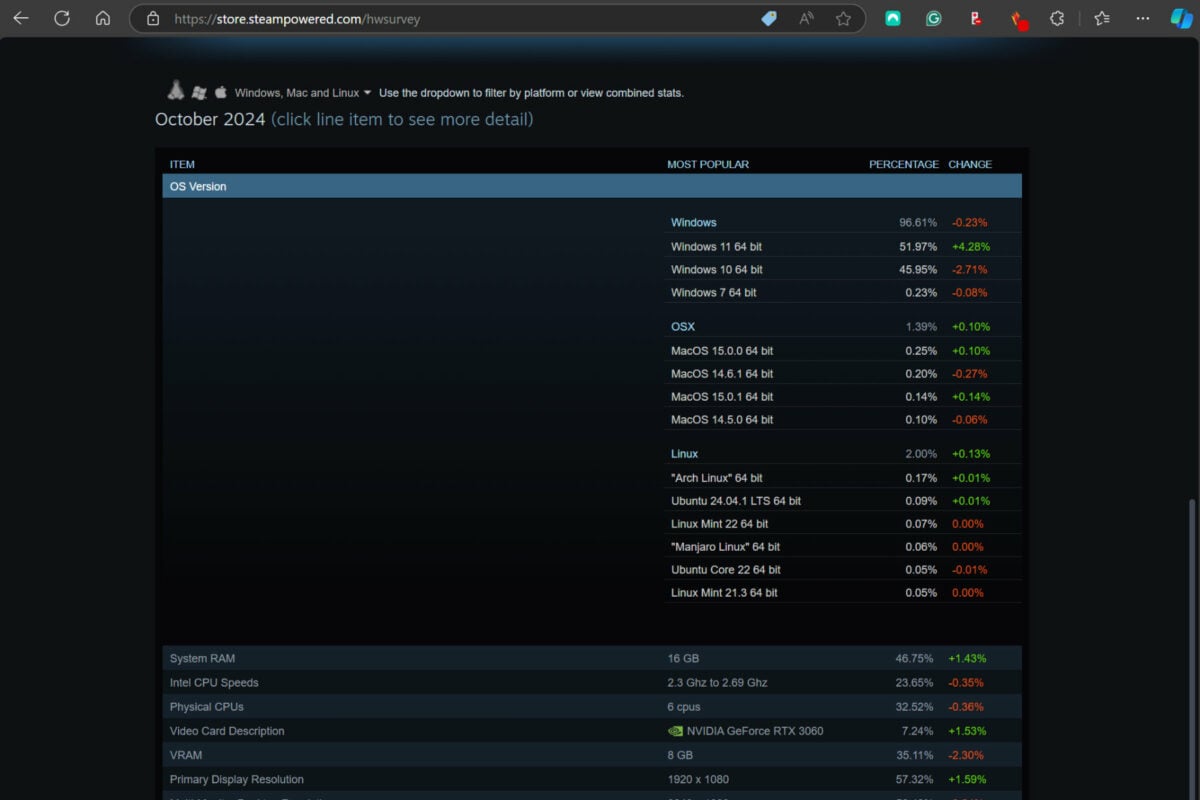Click the shopping tag icon in address bar
Image resolution: width=1200 pixels, height=800 pixels.
[x=768, y=18]
